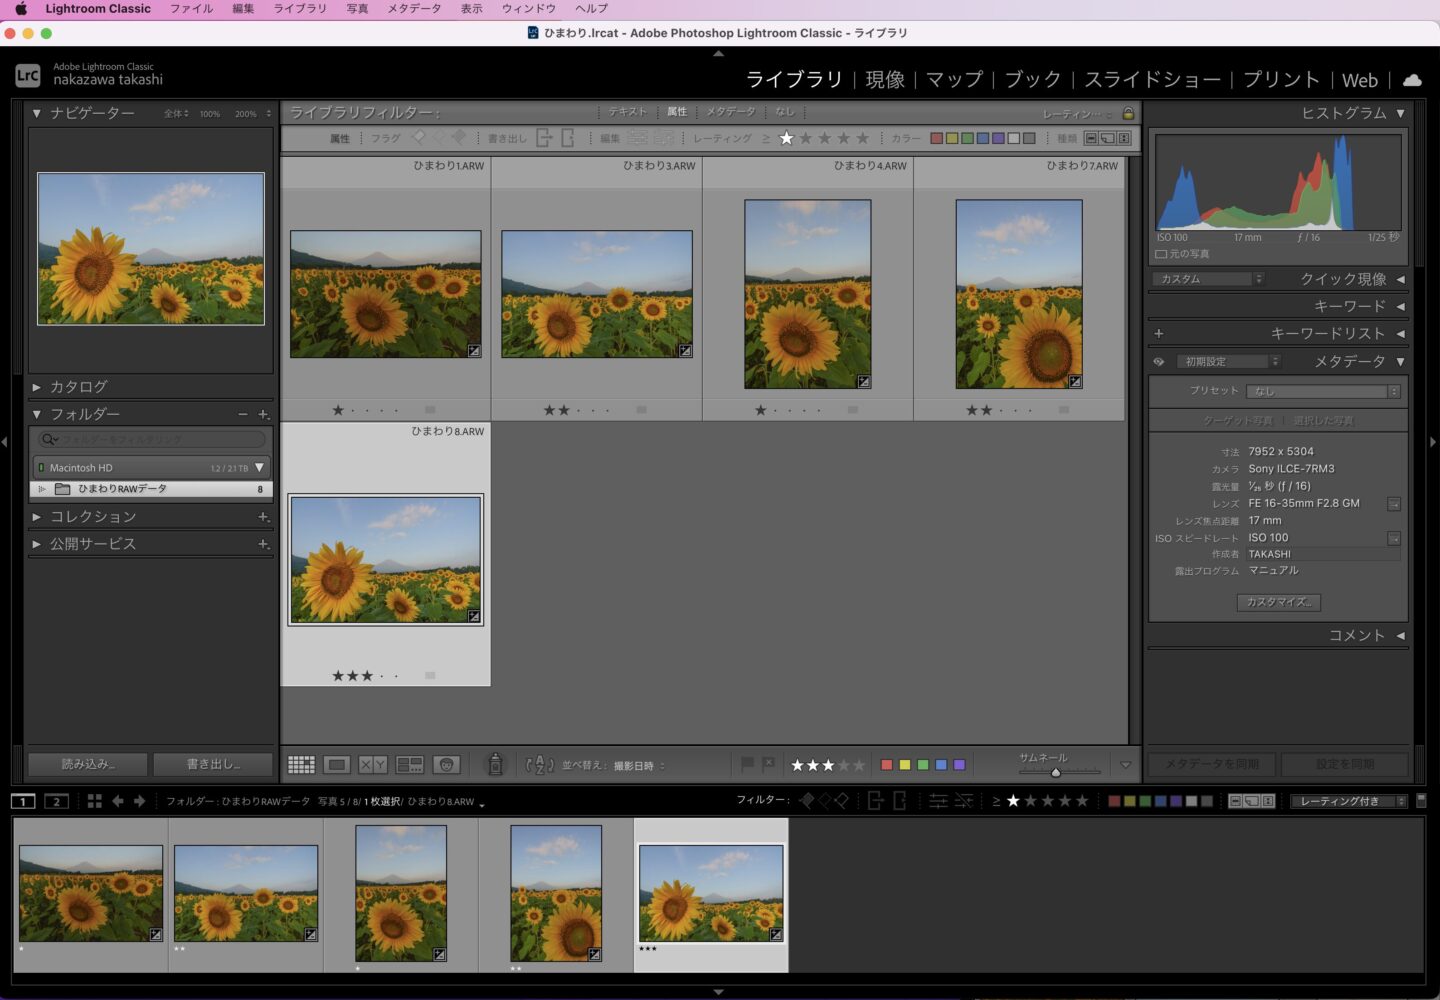Select the ひまわり4.ARW thumbnail in the grid
Image resolution: width=1440 pixels, height=1000 pixels.
pos(807,294)
